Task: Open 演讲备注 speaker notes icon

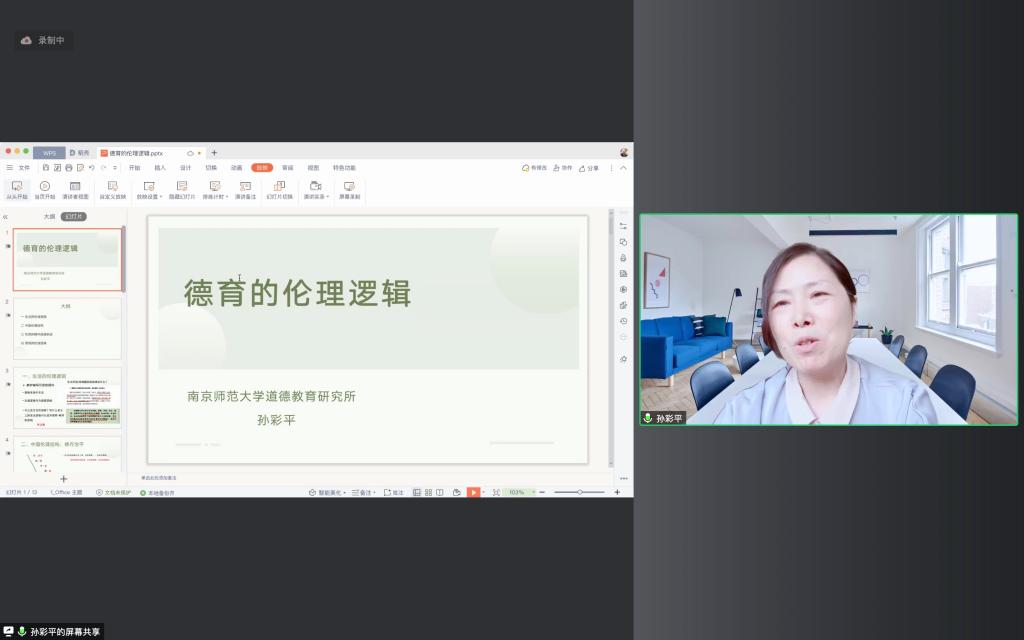Action: 245,187
